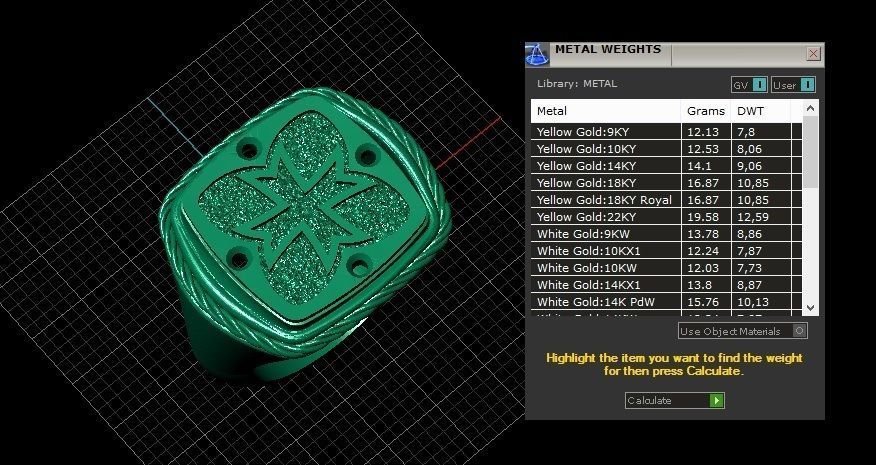Click the 10,13 DWT value
Screen dimensions: 876x465
[x=753, y=302]
